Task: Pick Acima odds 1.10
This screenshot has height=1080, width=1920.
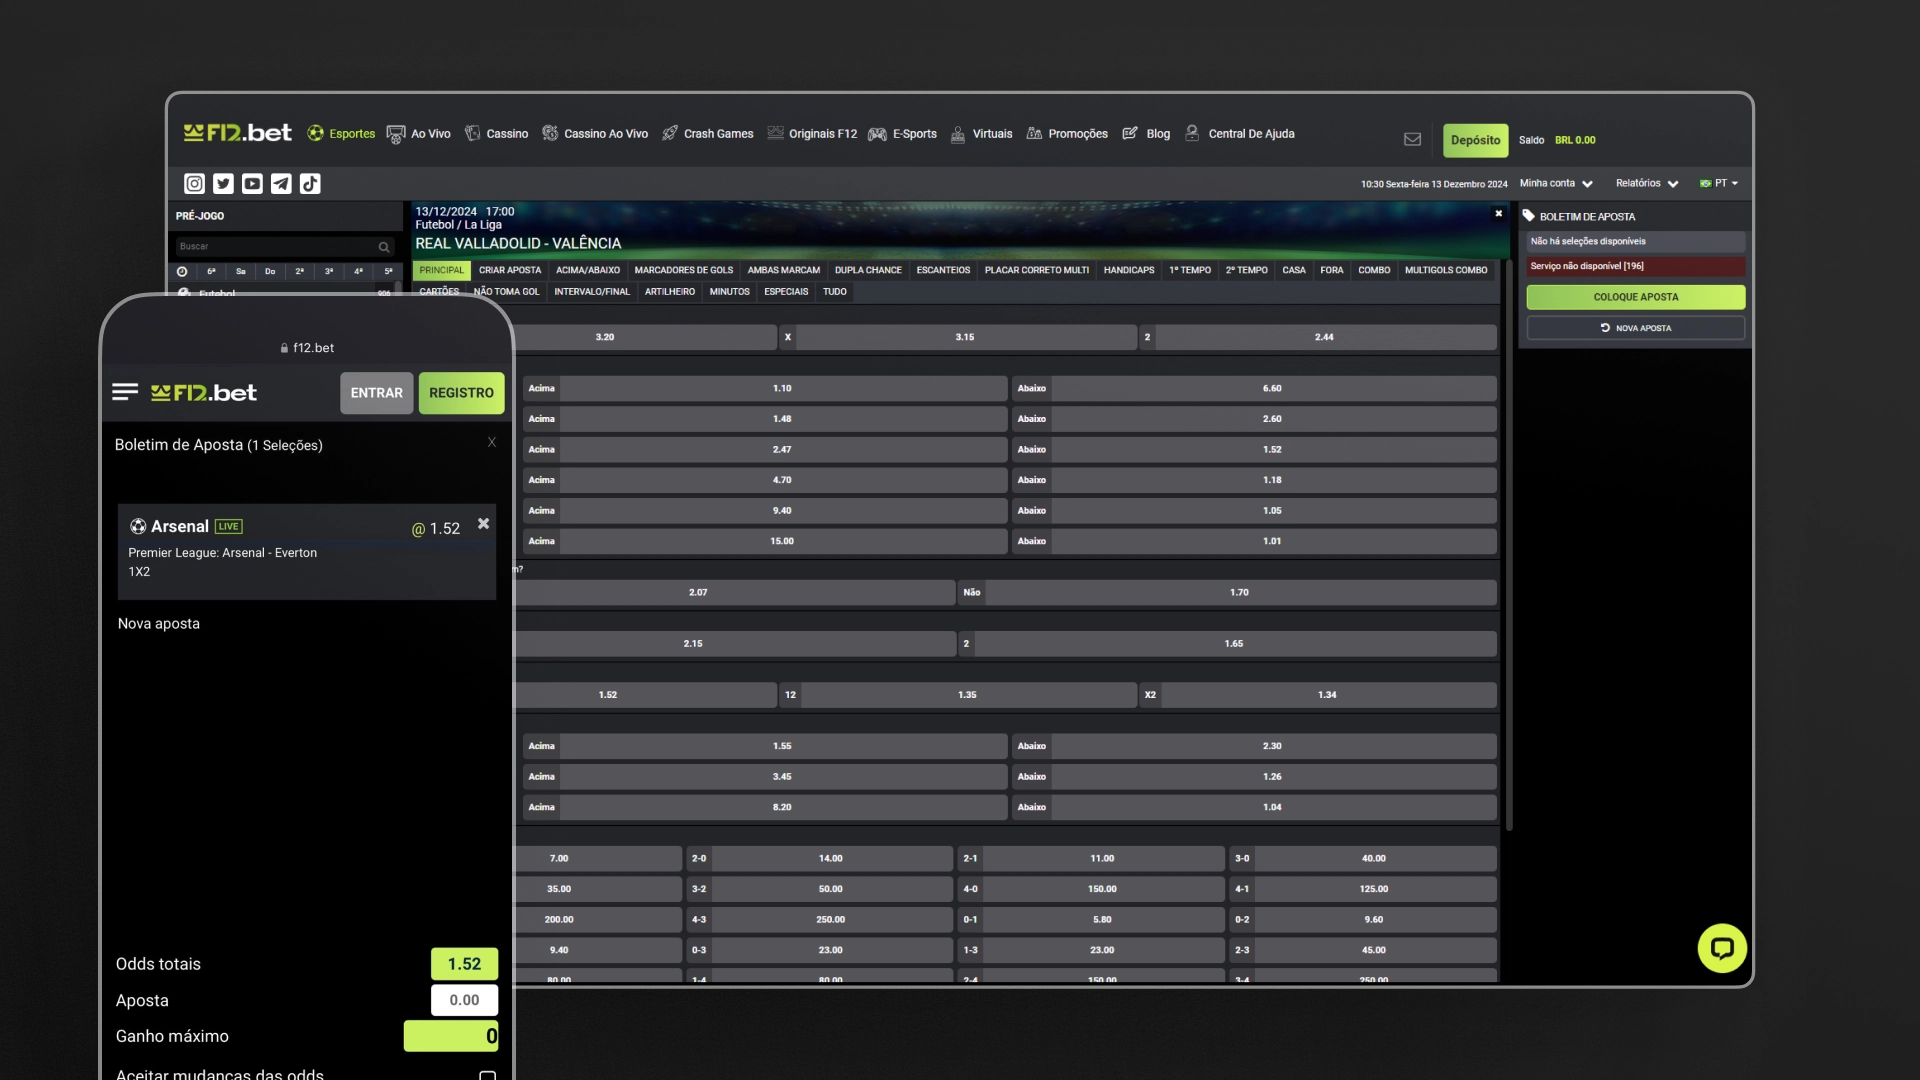Action: click(766, 388)
